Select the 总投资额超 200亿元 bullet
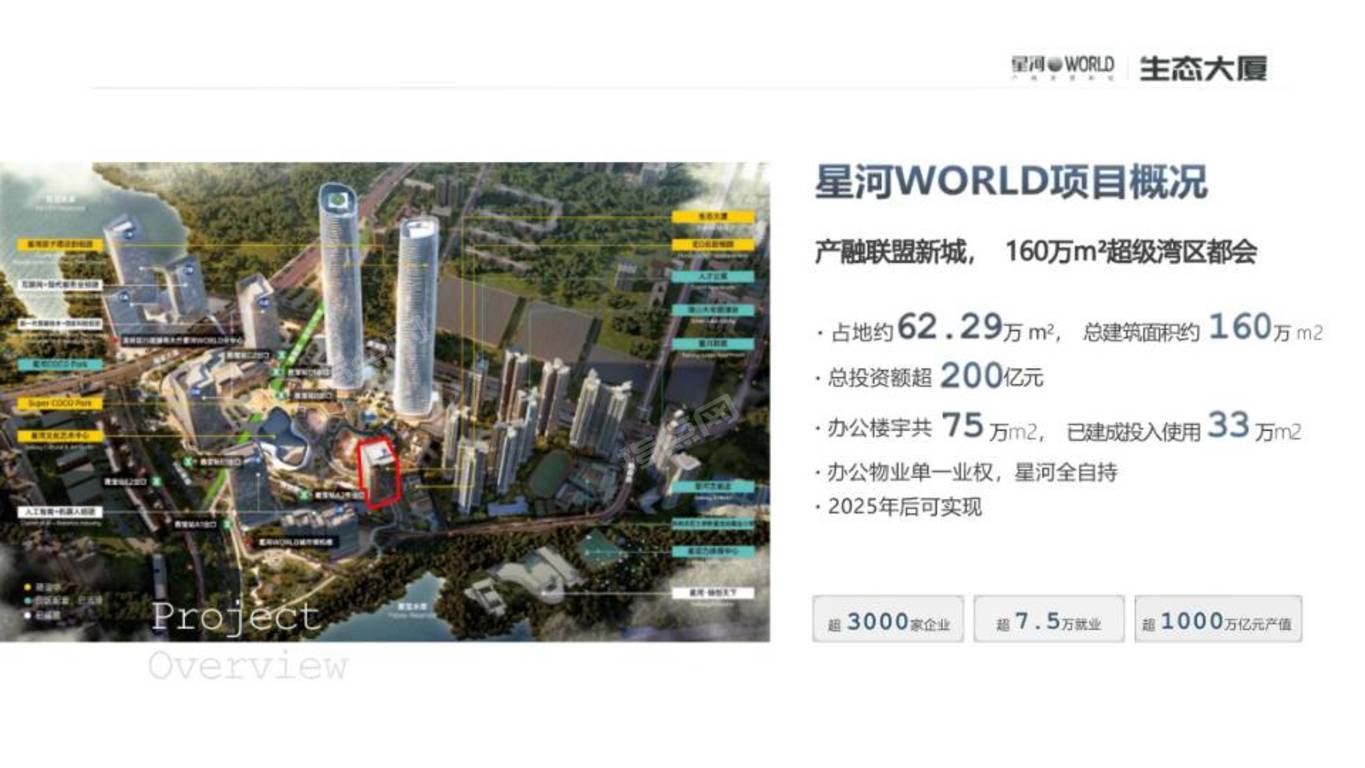Screen dimensions: 1365x768 (929, 376)
